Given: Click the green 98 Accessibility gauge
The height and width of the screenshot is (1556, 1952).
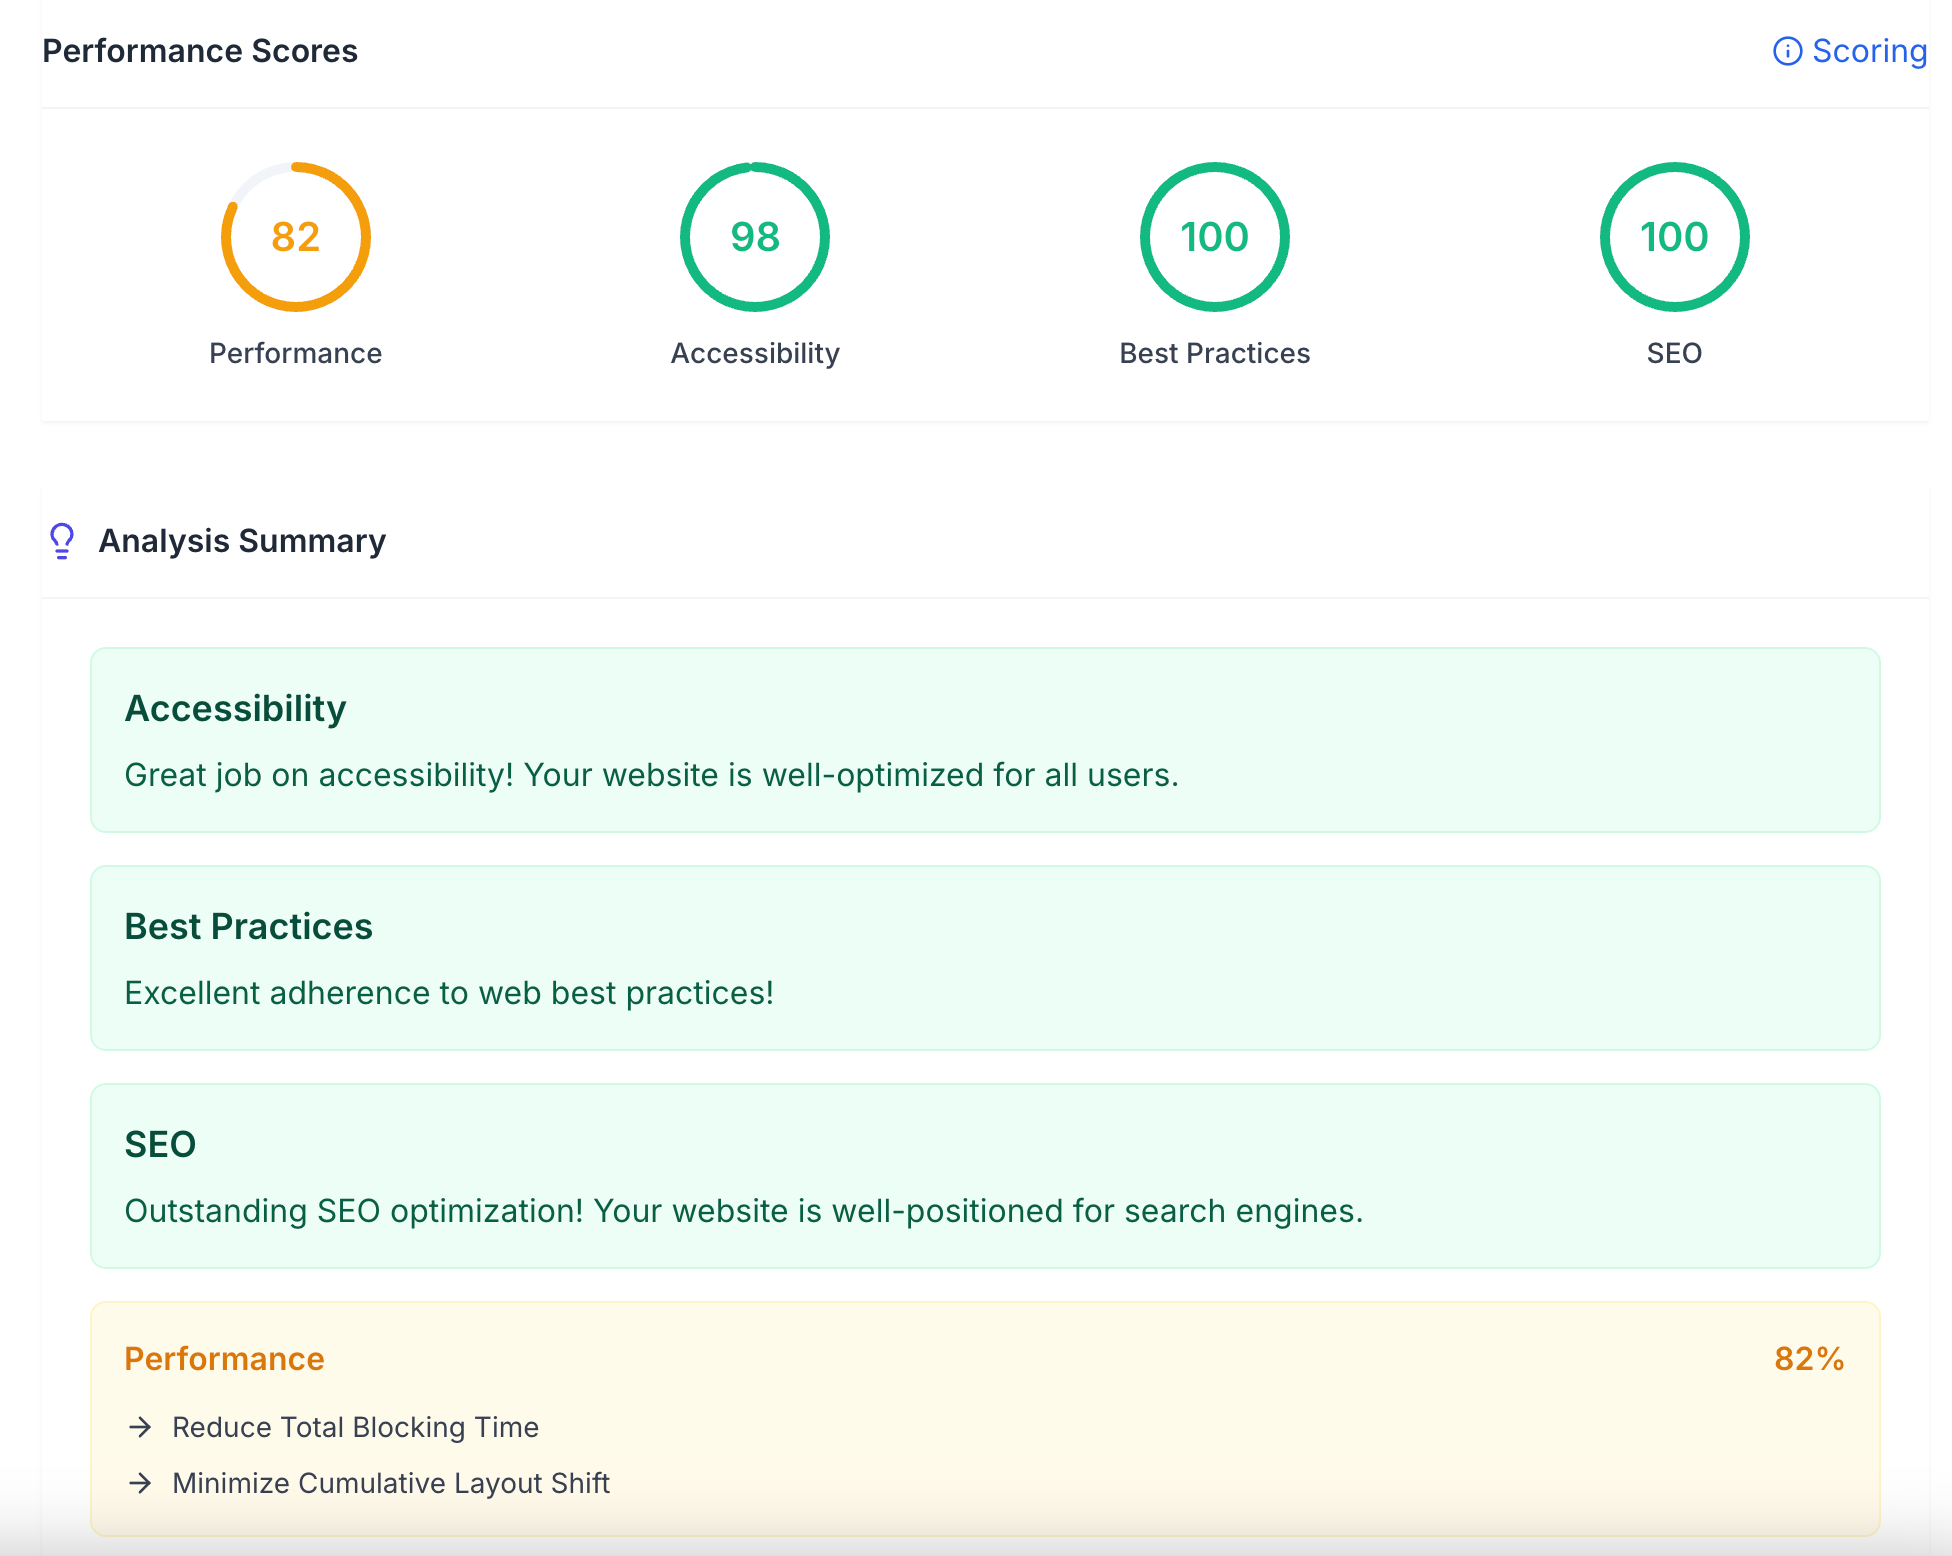Looking at the screenshot, I should click(x=755, y=237).
